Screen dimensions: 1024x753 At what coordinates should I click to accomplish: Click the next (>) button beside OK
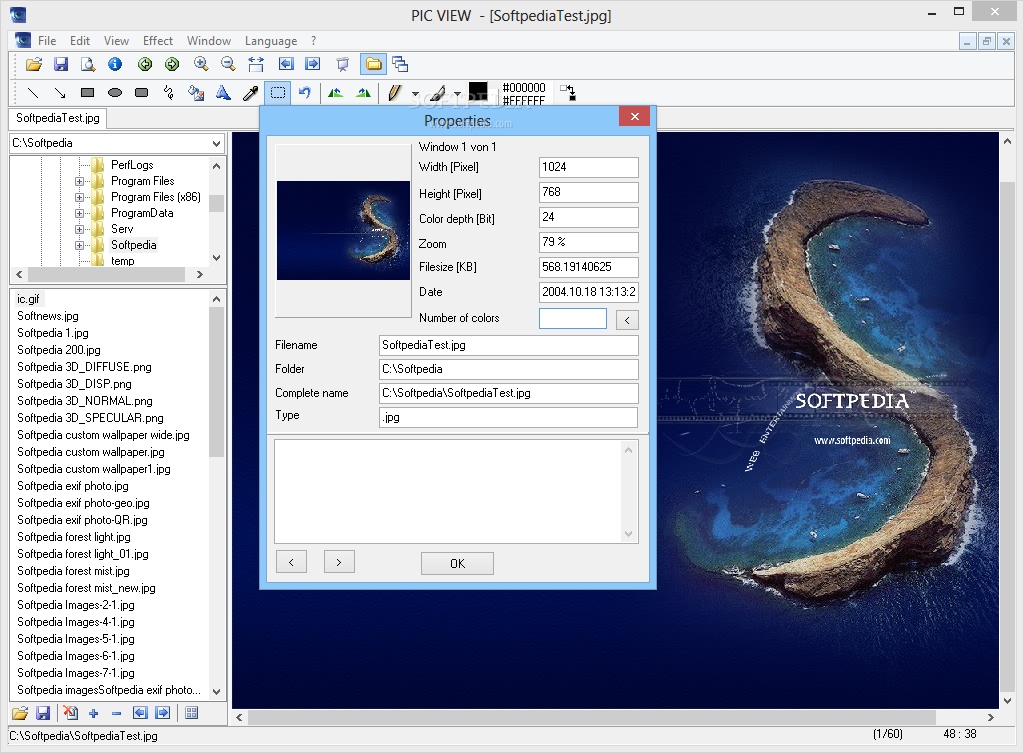coord(339,562)
